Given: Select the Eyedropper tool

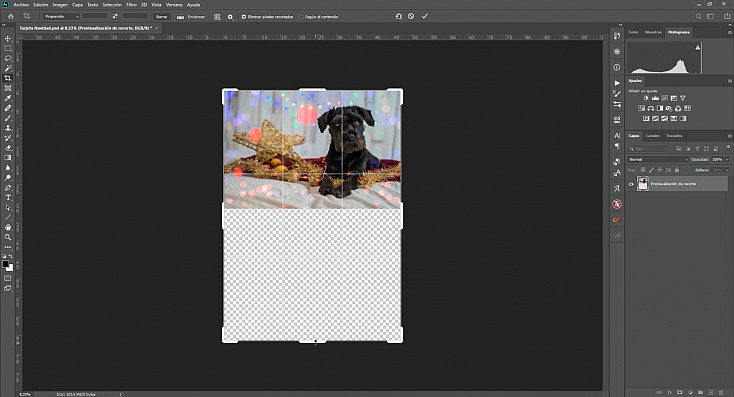Looking at the screenshot, I should click(x=8, y=98).
